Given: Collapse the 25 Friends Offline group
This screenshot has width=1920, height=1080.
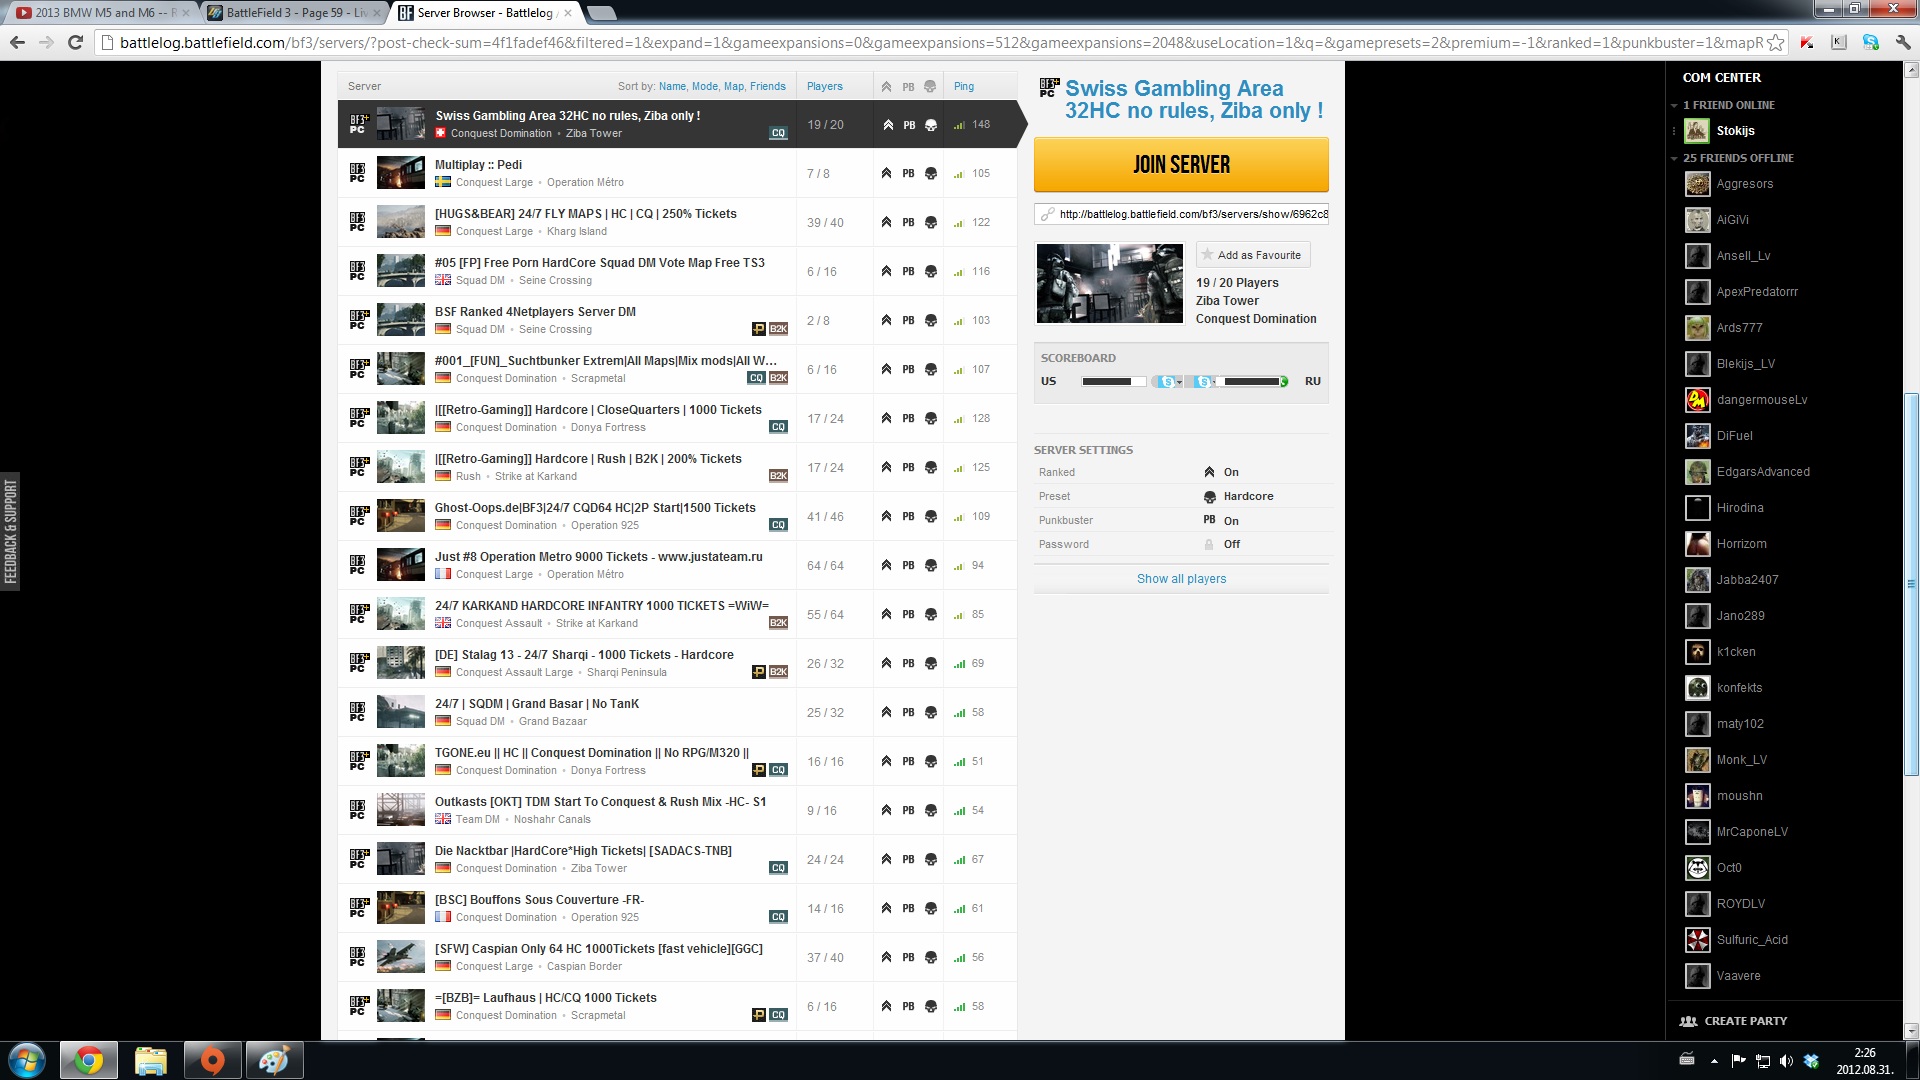Looking at the screenshot, I should click(1674, 158).
